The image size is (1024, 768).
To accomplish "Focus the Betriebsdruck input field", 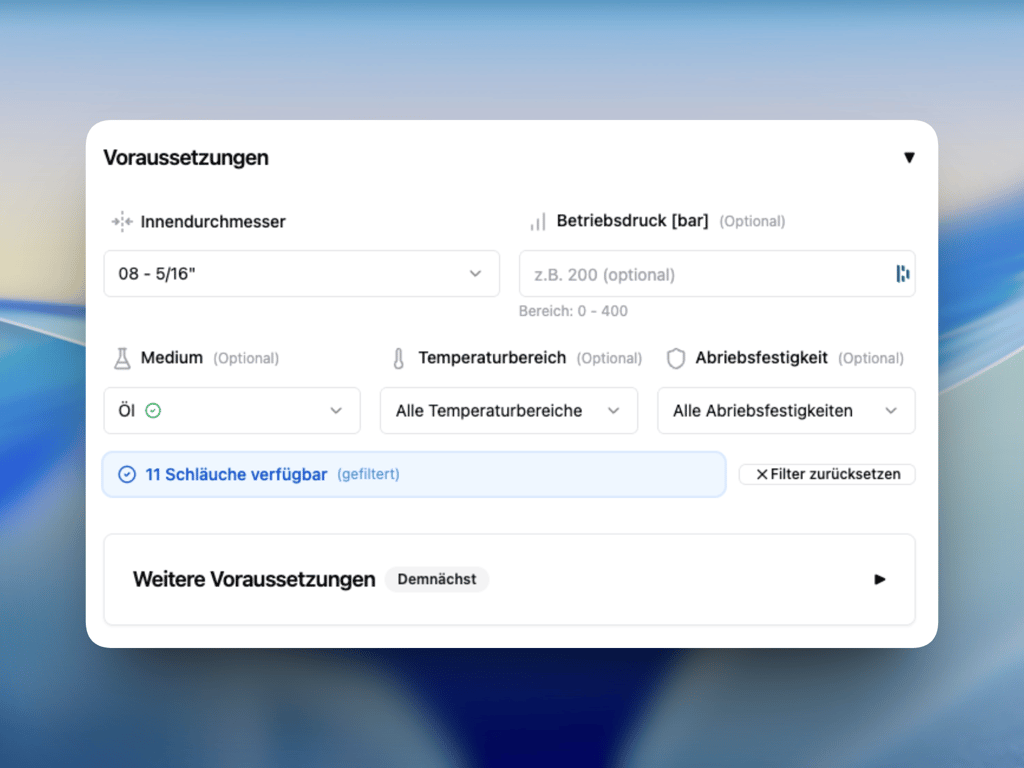I will click(x=700, y=274).
